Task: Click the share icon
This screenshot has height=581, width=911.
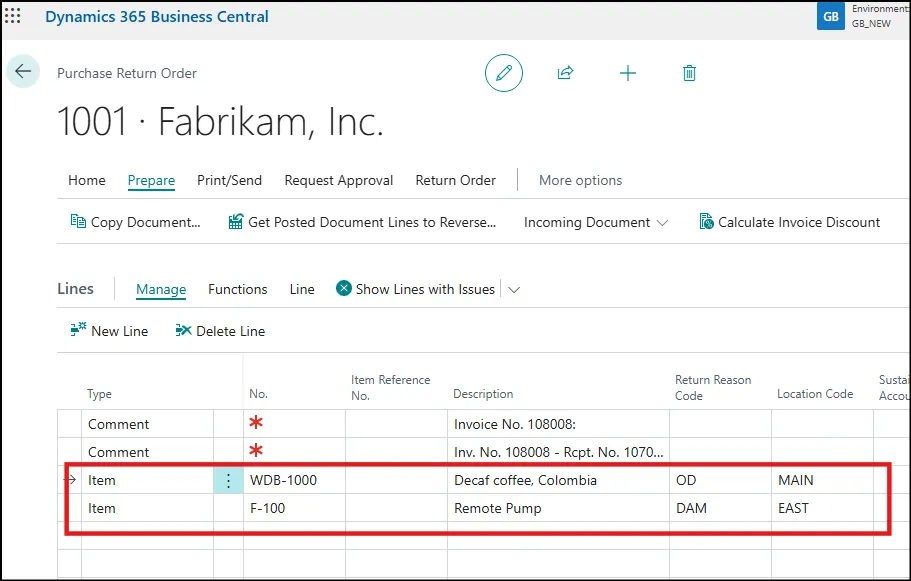Action: click(565, 73)
